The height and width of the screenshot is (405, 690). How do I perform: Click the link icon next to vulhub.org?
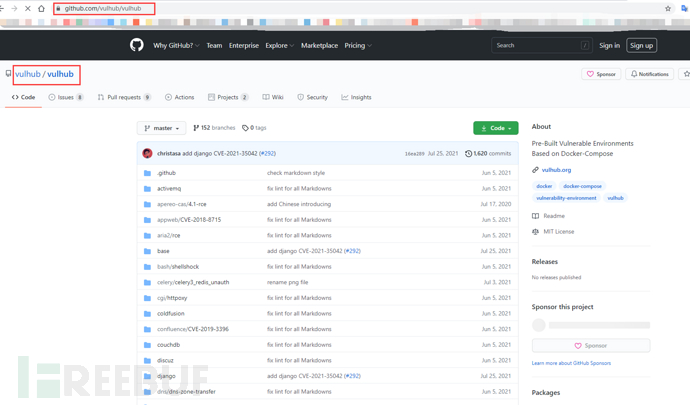(535, 170)
